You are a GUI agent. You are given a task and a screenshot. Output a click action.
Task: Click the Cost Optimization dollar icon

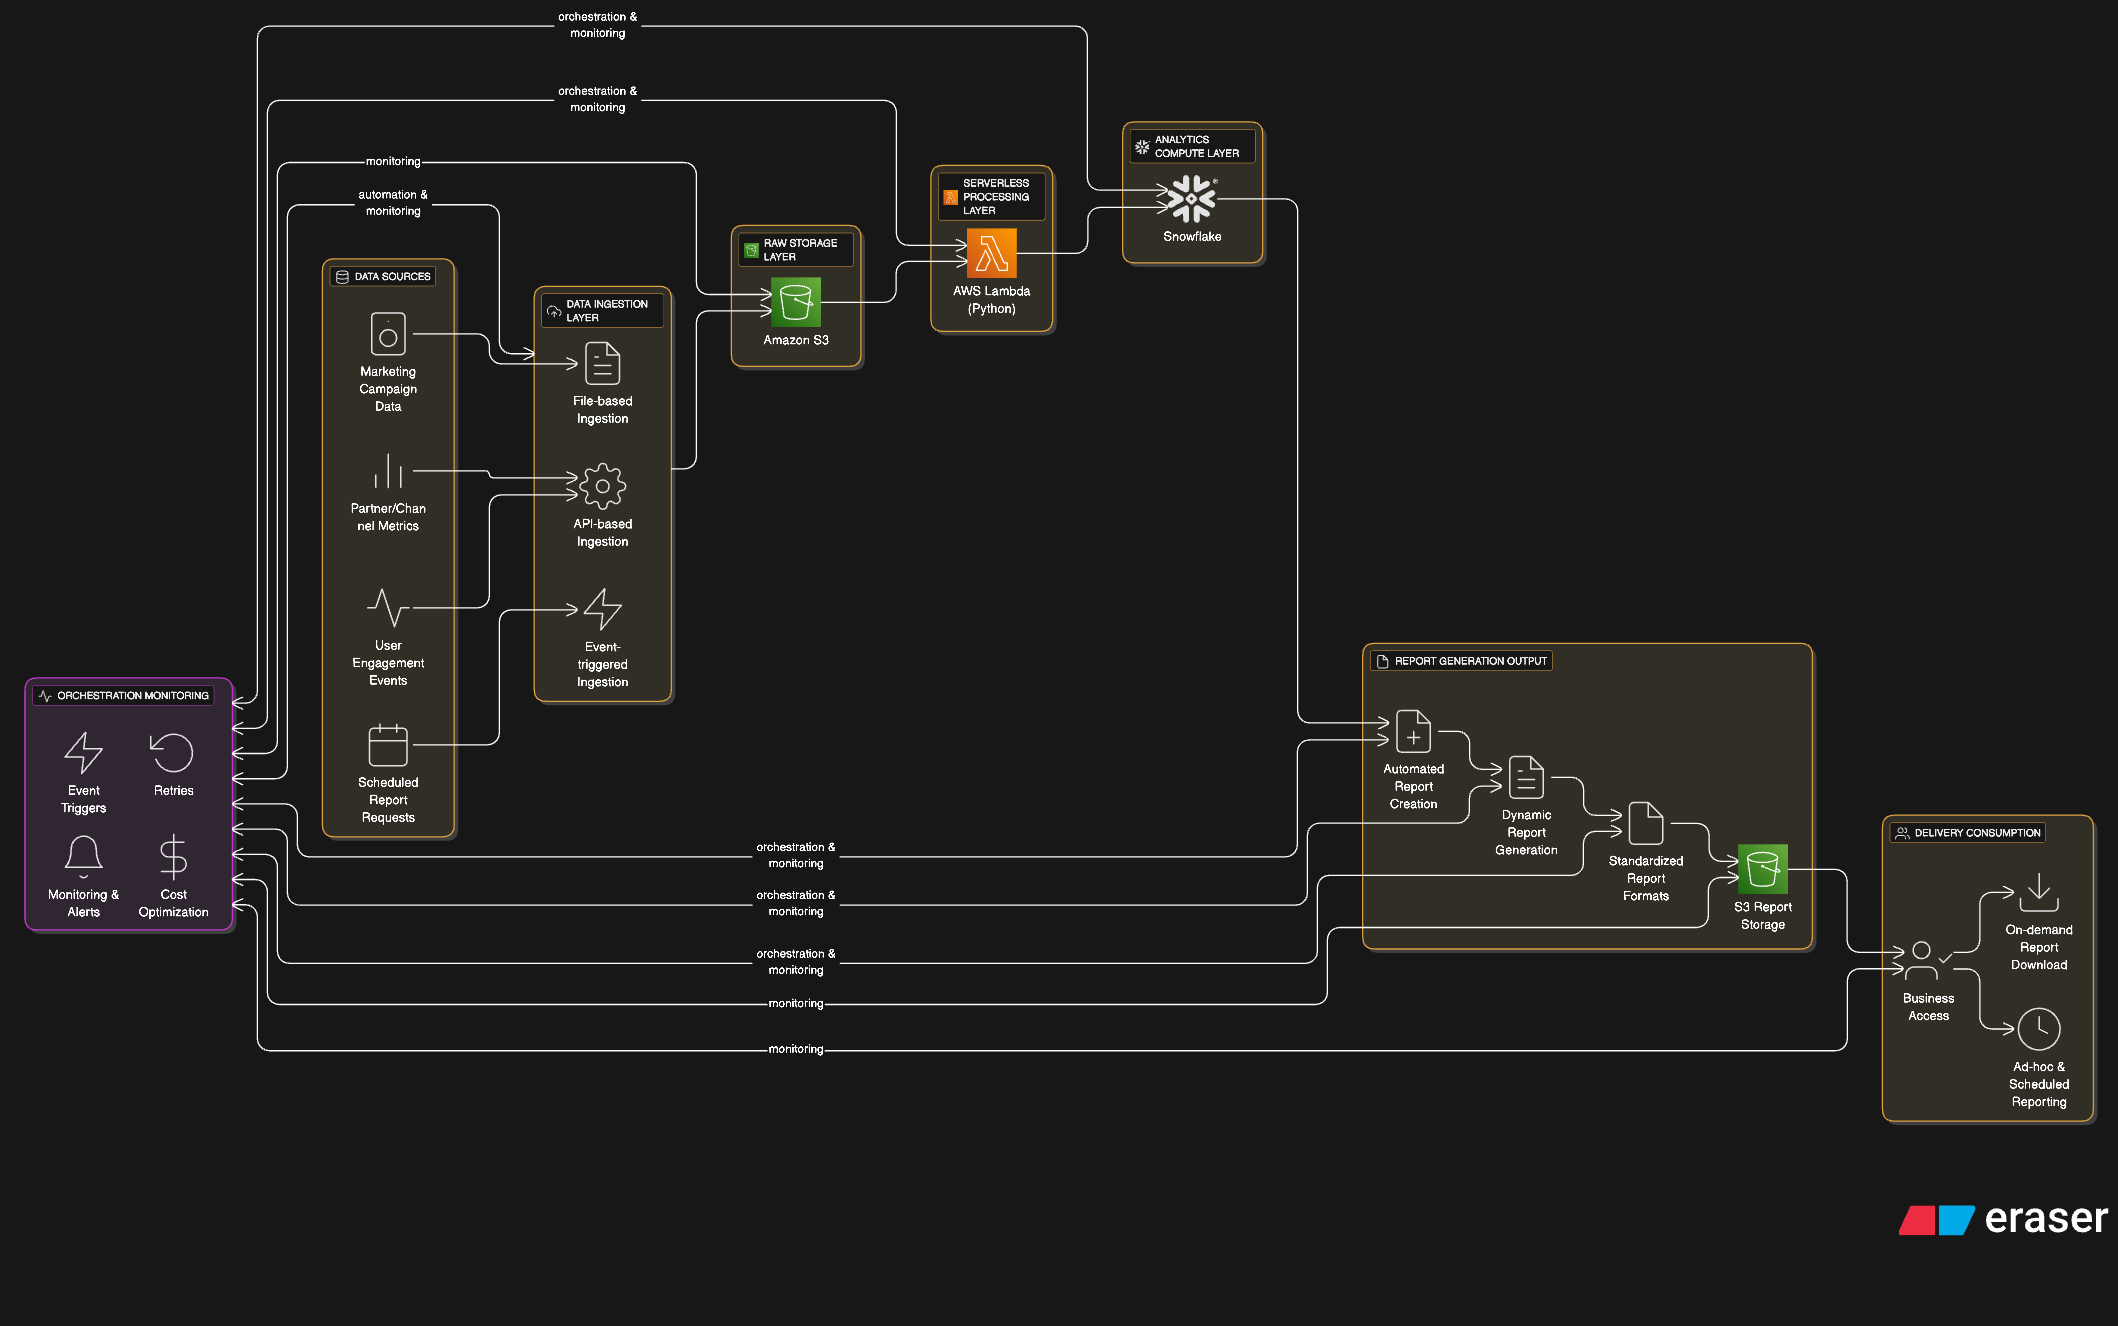click(172, 857)
